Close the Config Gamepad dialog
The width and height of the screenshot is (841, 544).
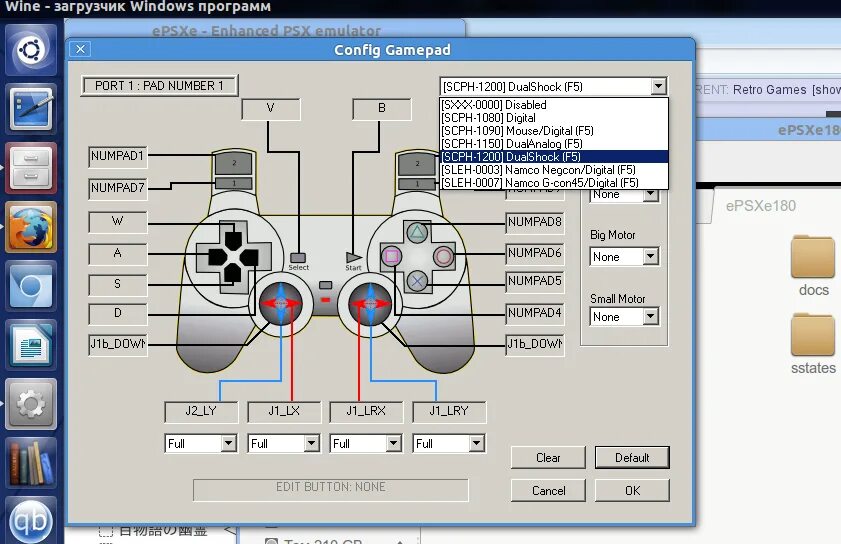pyautogui.click(x=80, y=49)
